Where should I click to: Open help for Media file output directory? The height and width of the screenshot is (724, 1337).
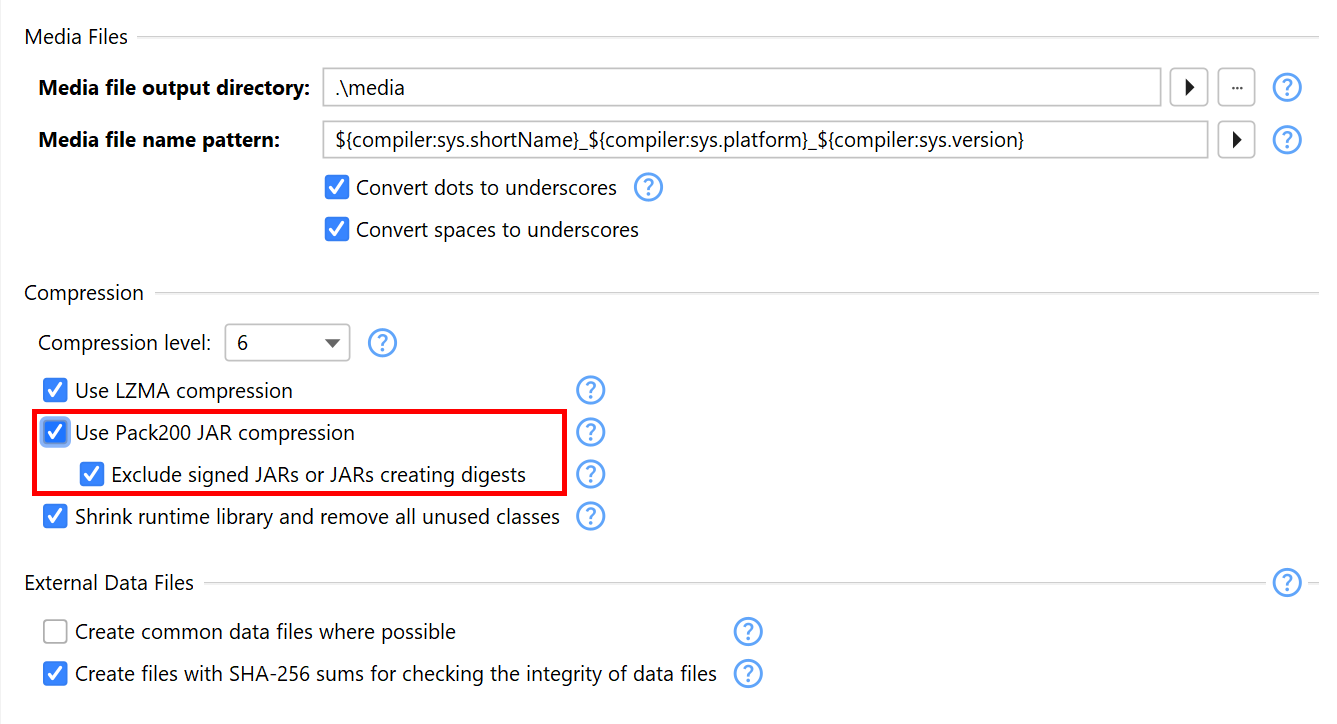pyautogui.click(x=1286, y=88)
